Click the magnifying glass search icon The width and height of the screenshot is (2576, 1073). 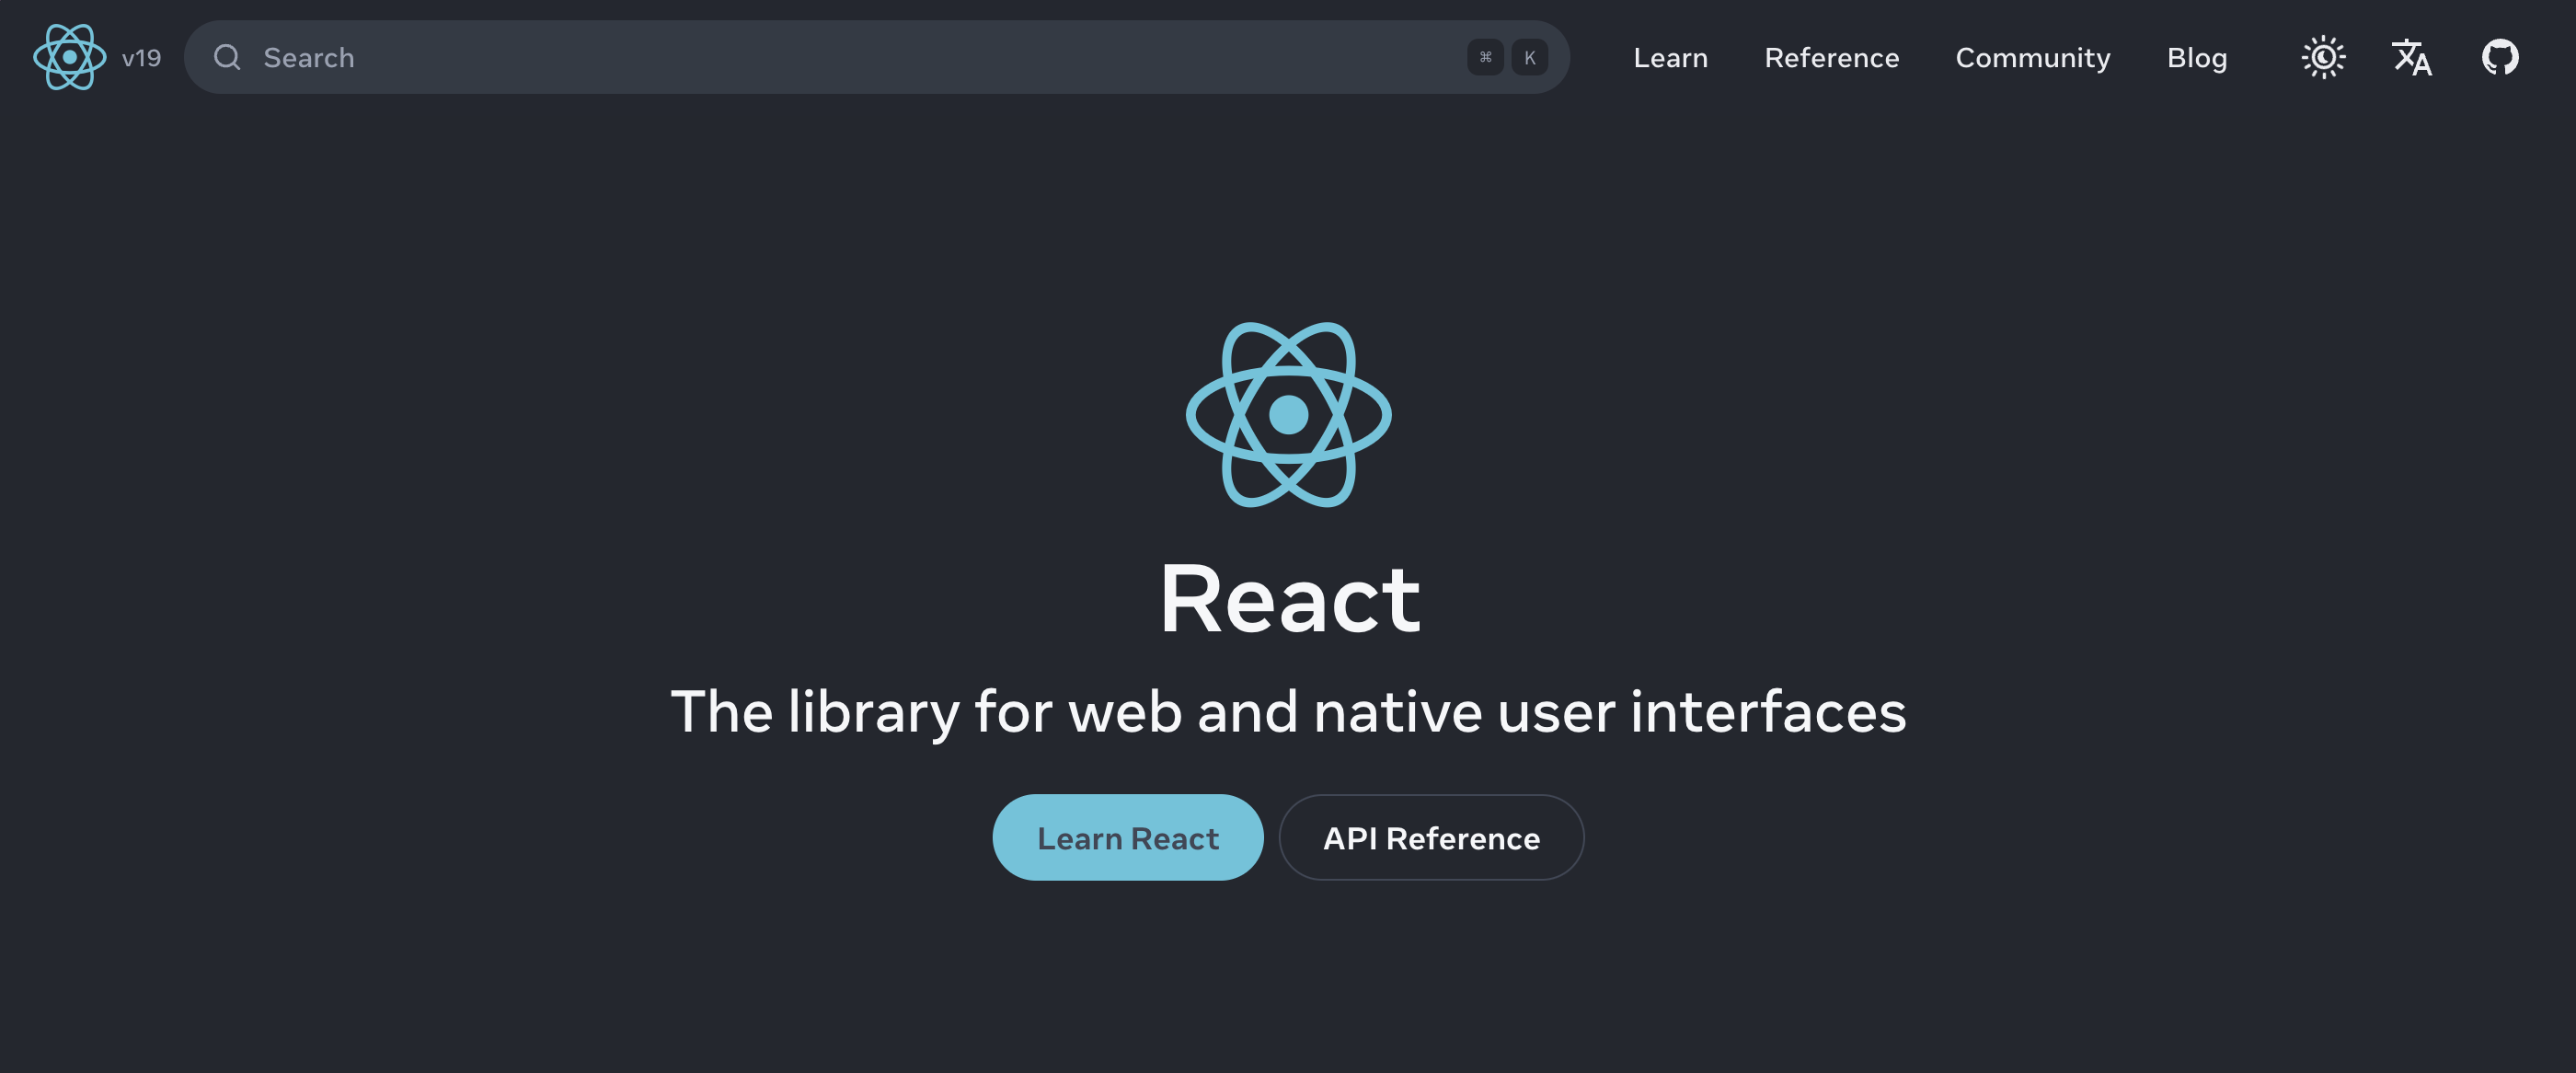[227, 57]
